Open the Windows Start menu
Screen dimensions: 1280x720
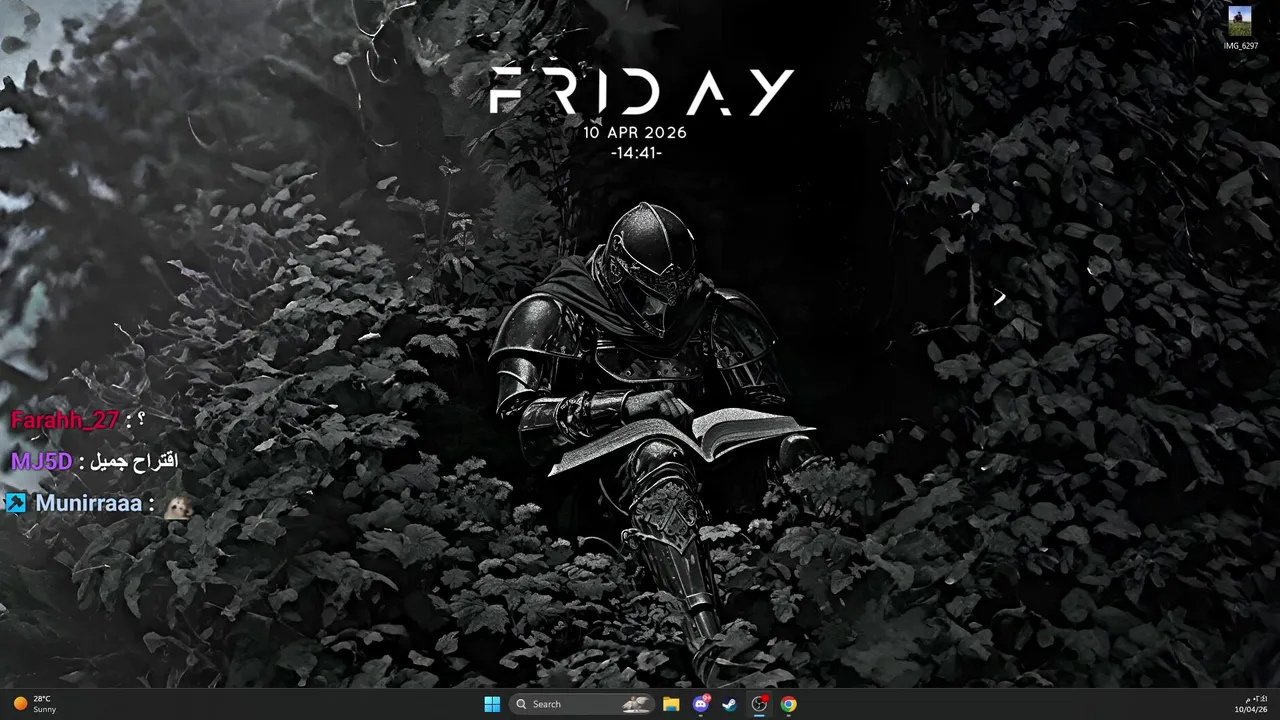coord(492,704)
